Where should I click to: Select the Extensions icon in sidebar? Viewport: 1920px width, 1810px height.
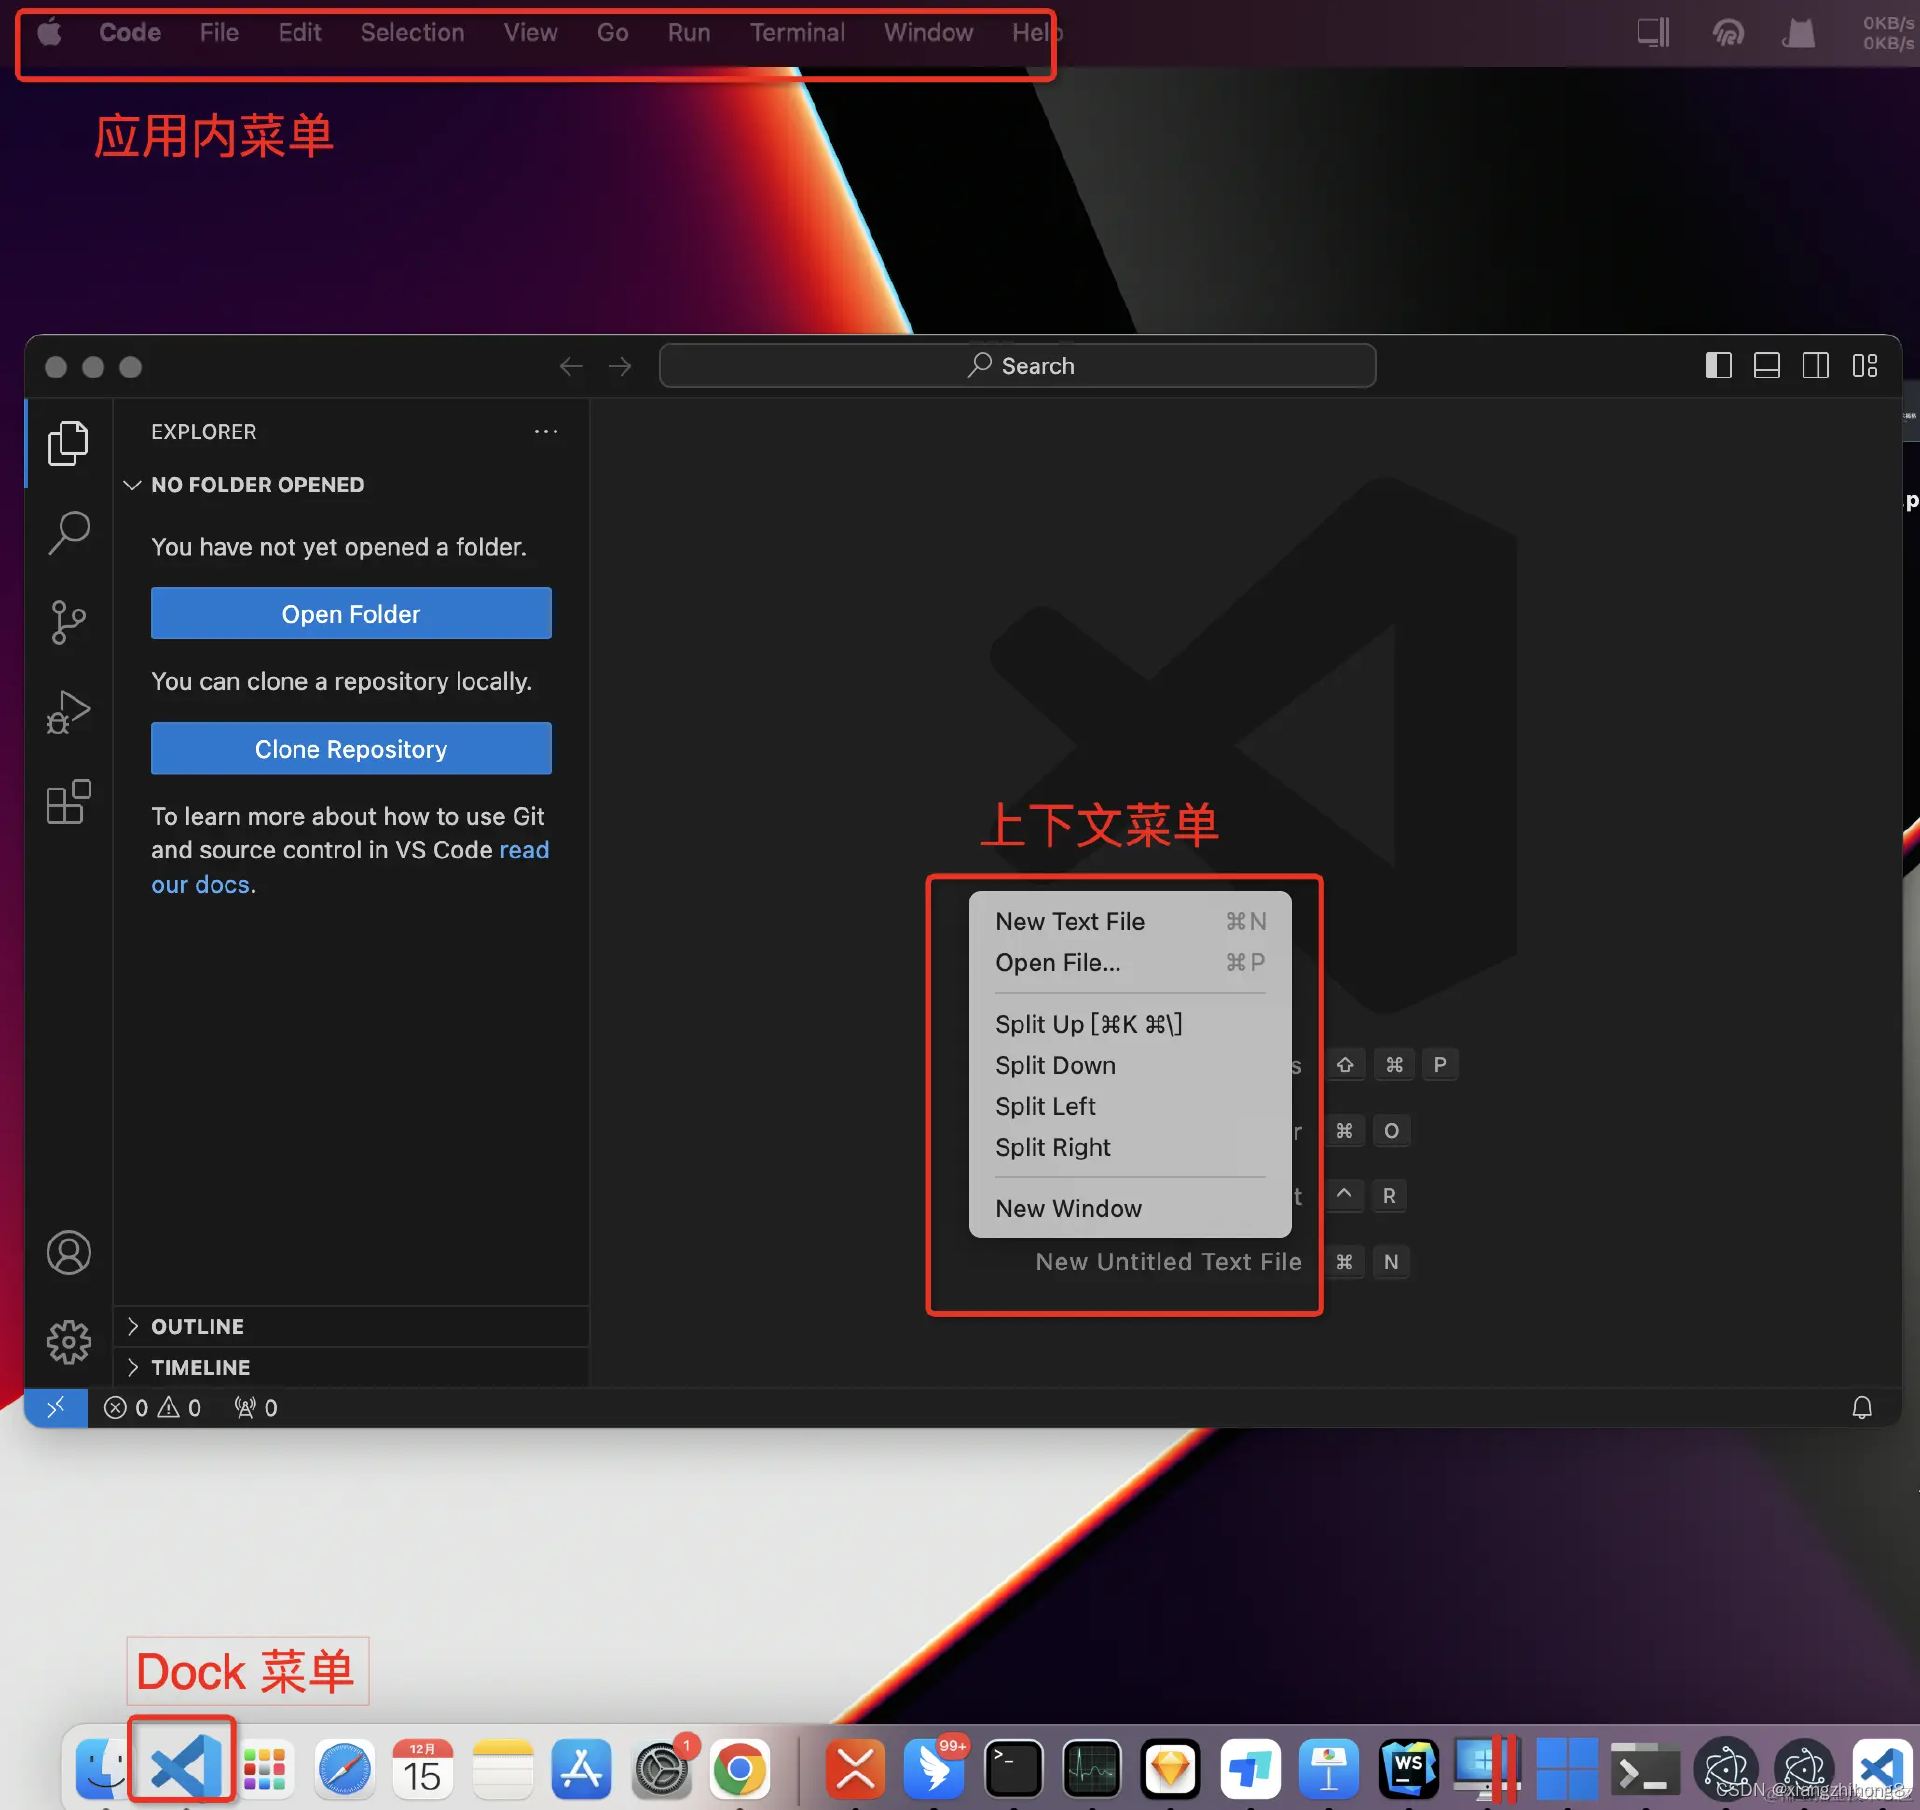tap(70, 801)
